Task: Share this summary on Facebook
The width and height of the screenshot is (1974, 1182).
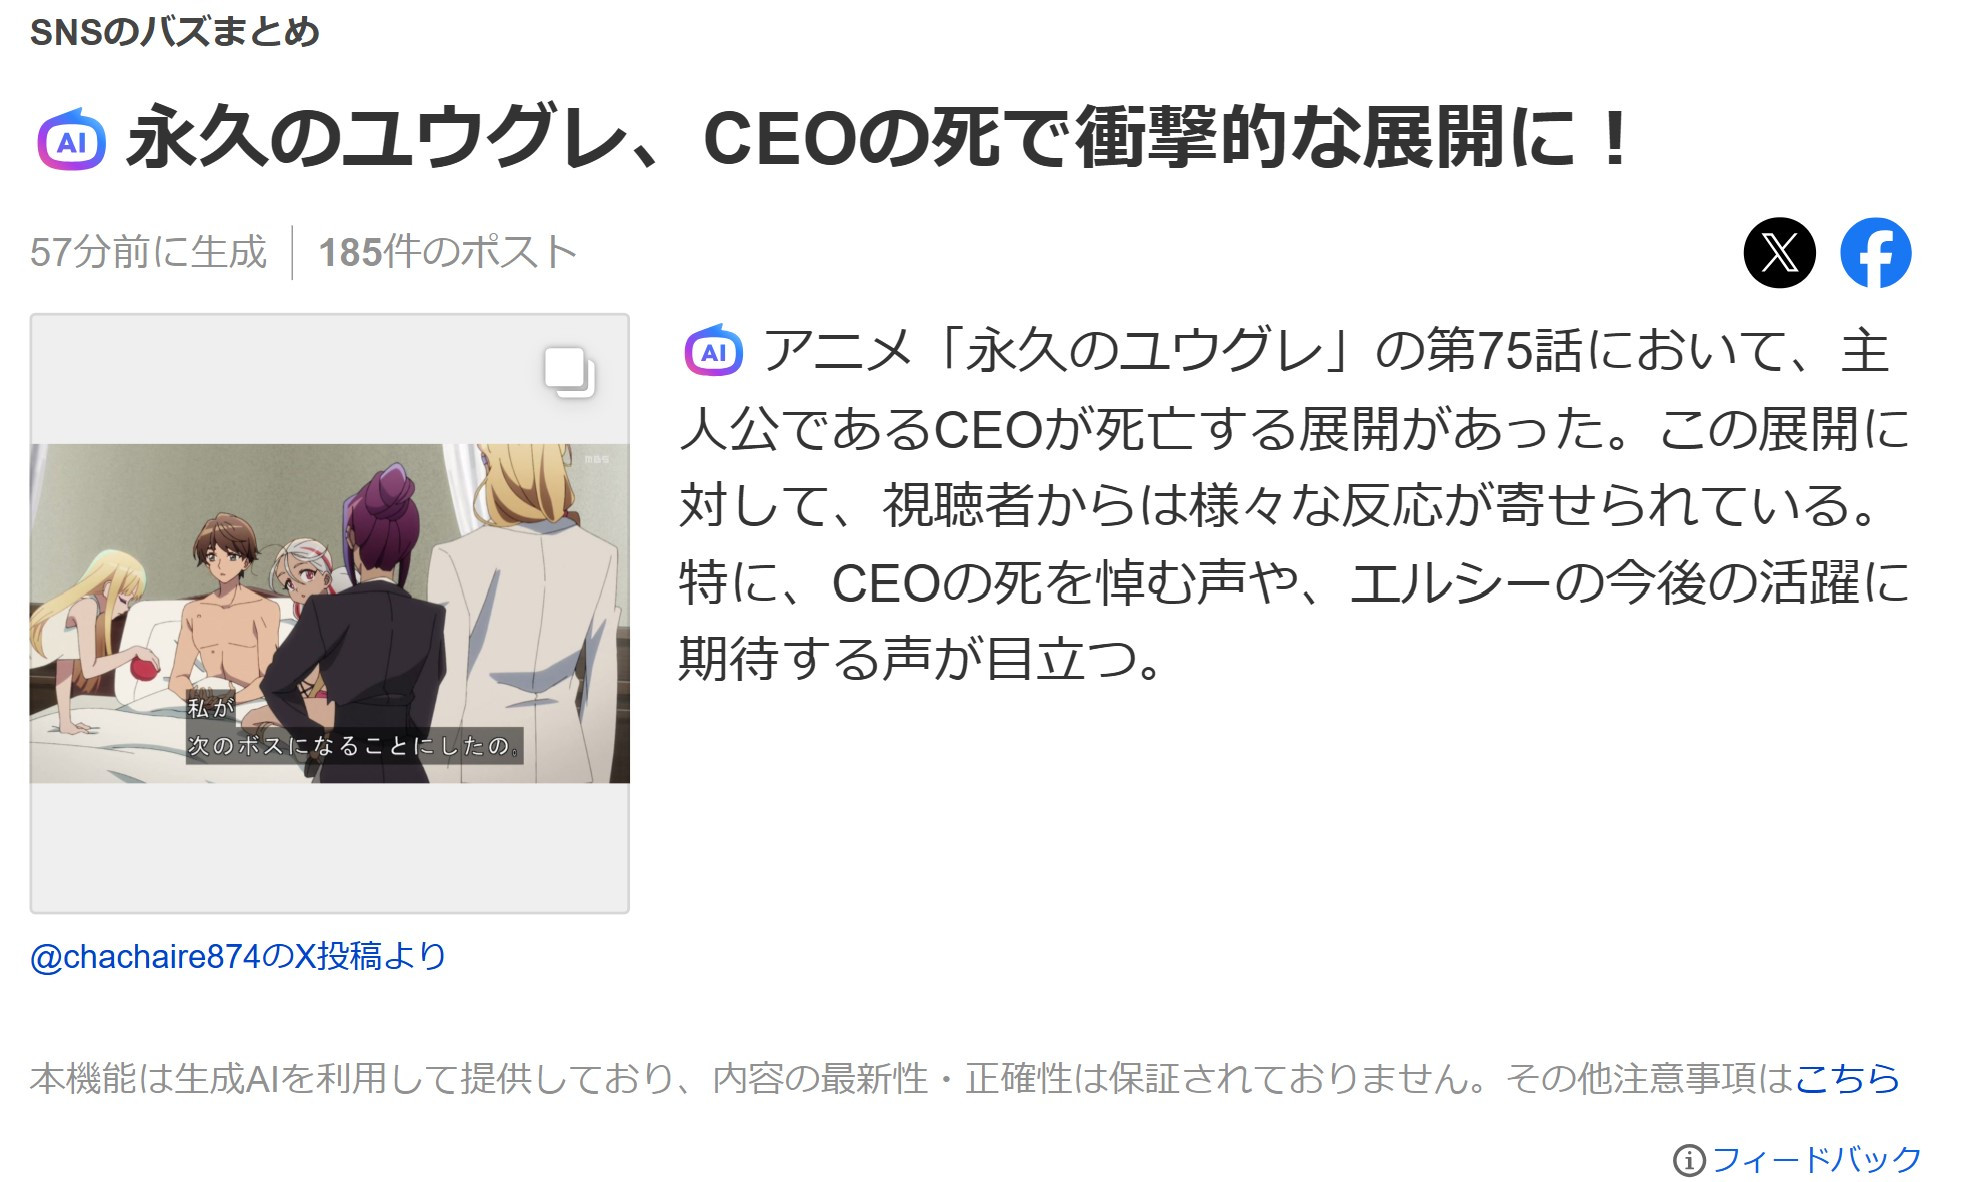Action: [1875, 252]
